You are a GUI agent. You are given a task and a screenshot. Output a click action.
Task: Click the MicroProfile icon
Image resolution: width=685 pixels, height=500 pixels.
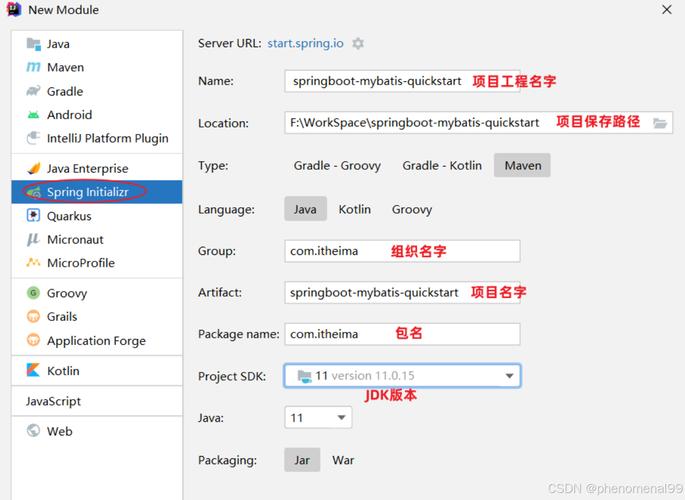coord(34,262)
